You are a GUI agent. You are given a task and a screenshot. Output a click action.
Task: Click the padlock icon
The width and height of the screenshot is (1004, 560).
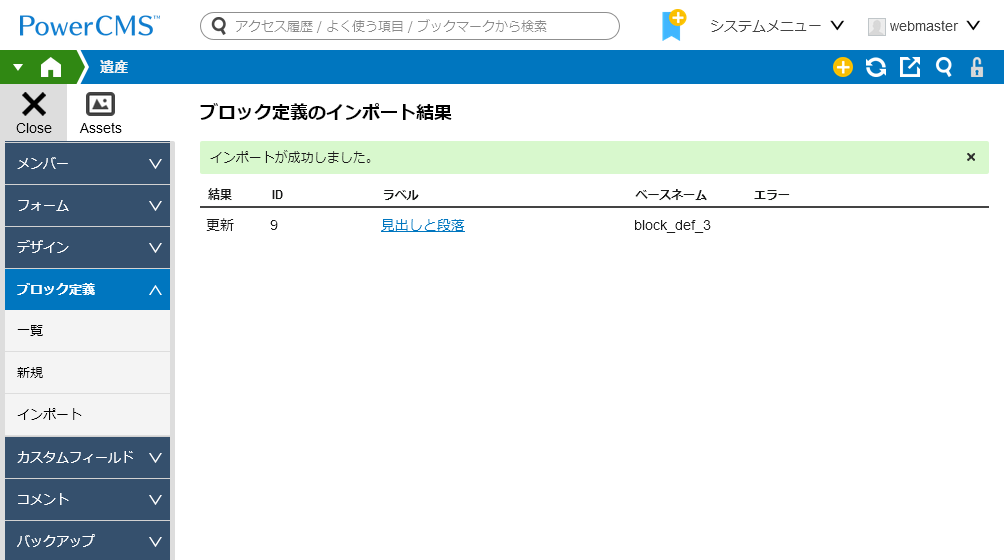976,67
